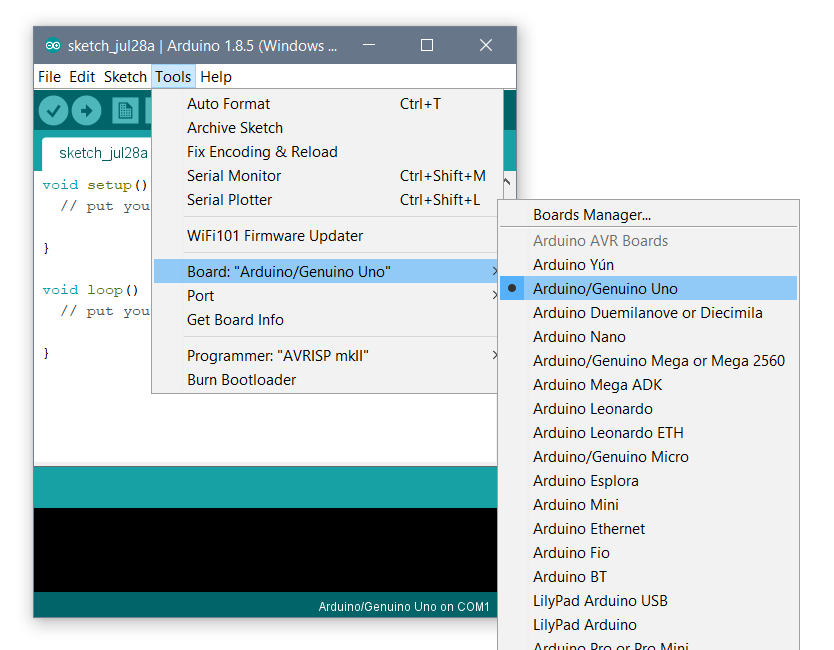Screen dimensions: 834x650
Task: Run Auto Format from Tools menu
Action: pyautogui.click(x=228, y=104)
